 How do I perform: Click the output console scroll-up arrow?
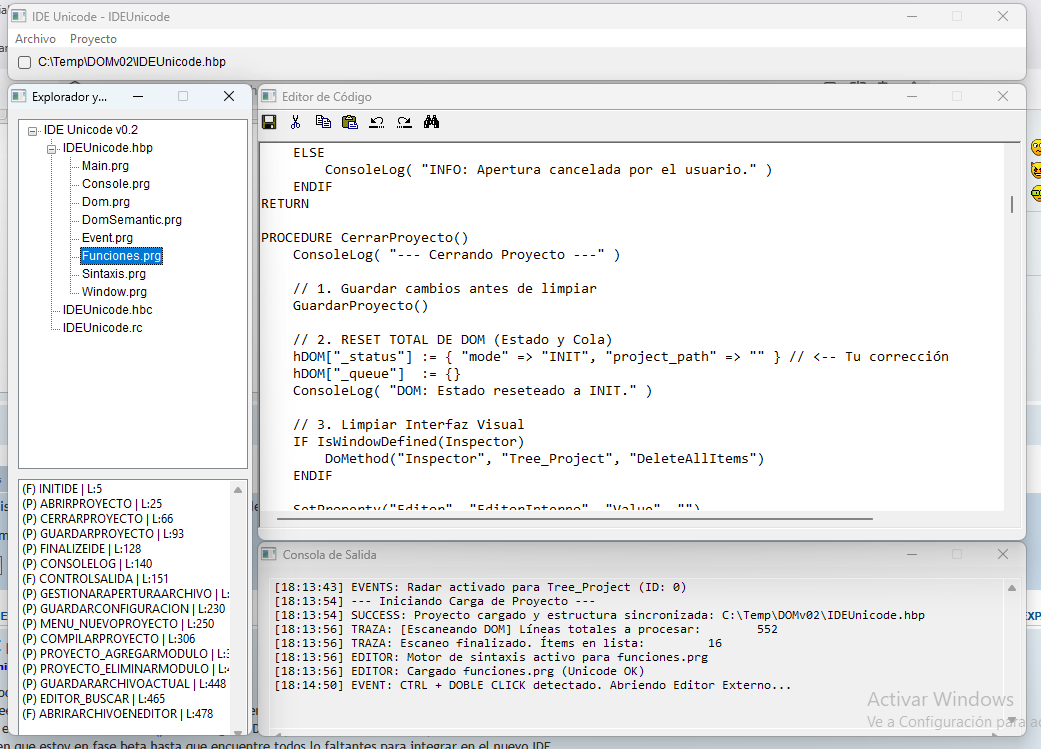[1012, 588]
